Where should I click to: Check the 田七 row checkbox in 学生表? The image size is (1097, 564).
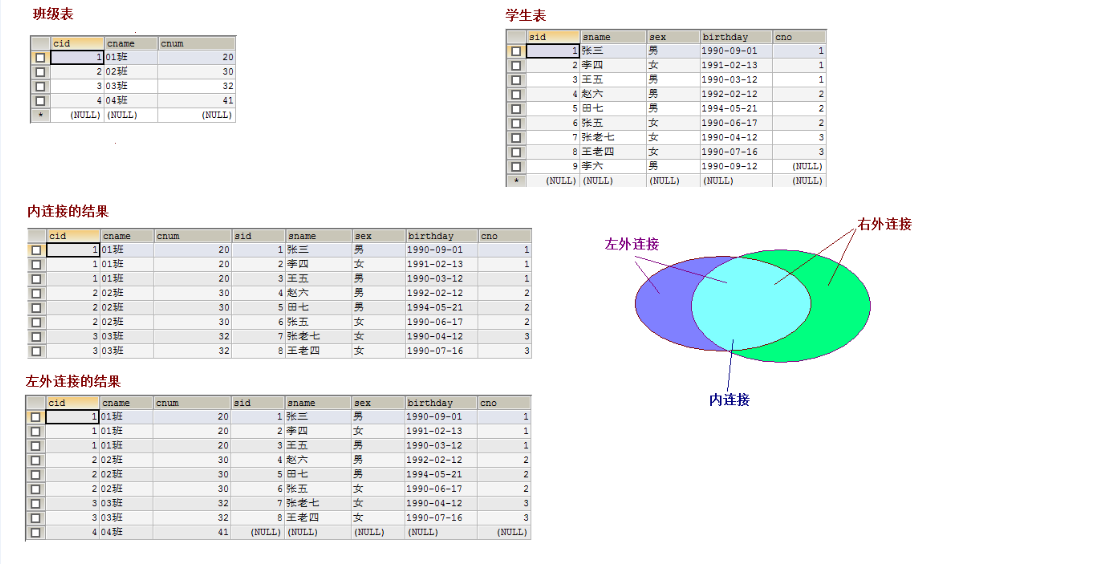516,109
